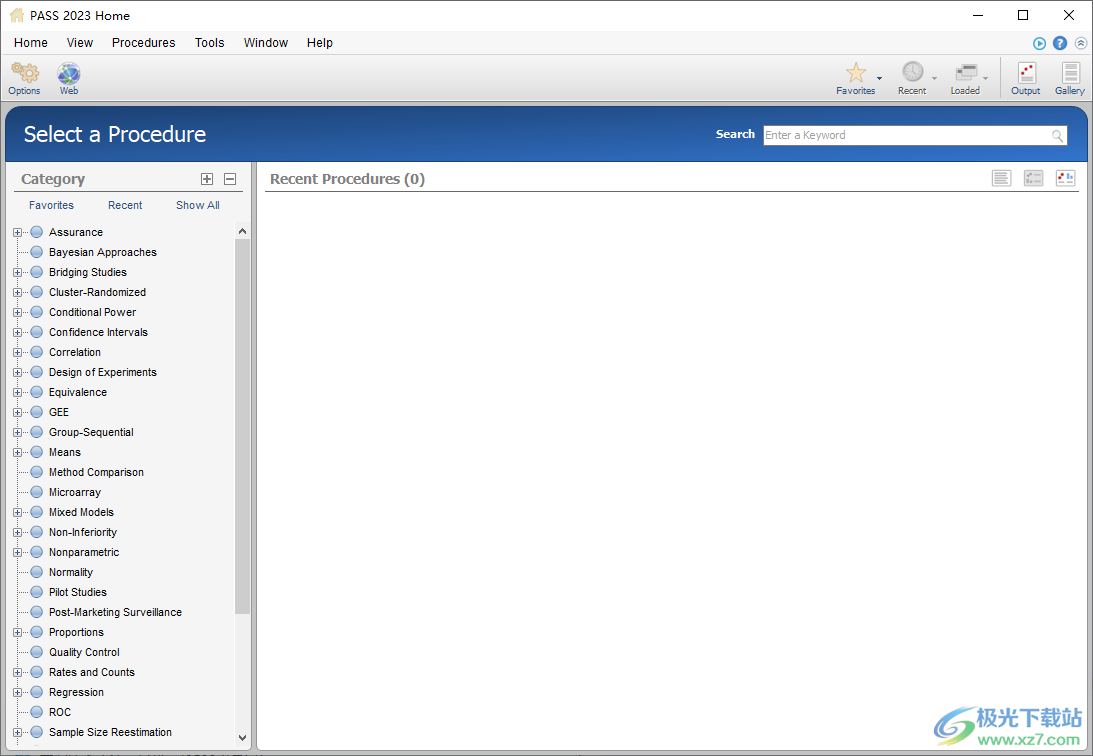Click the Normality category bullet icon
1093x756 pixels.
click(x=37, y=572)
